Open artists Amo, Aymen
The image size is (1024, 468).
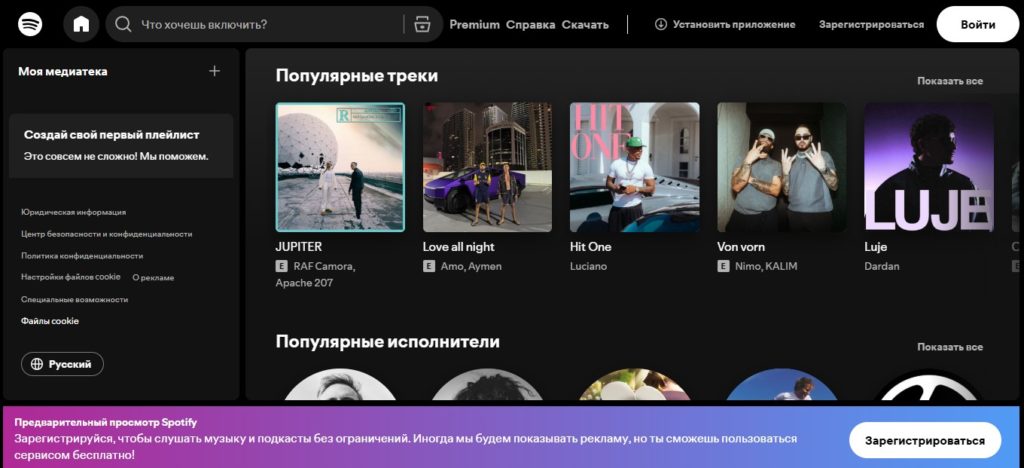pos(471,266)
